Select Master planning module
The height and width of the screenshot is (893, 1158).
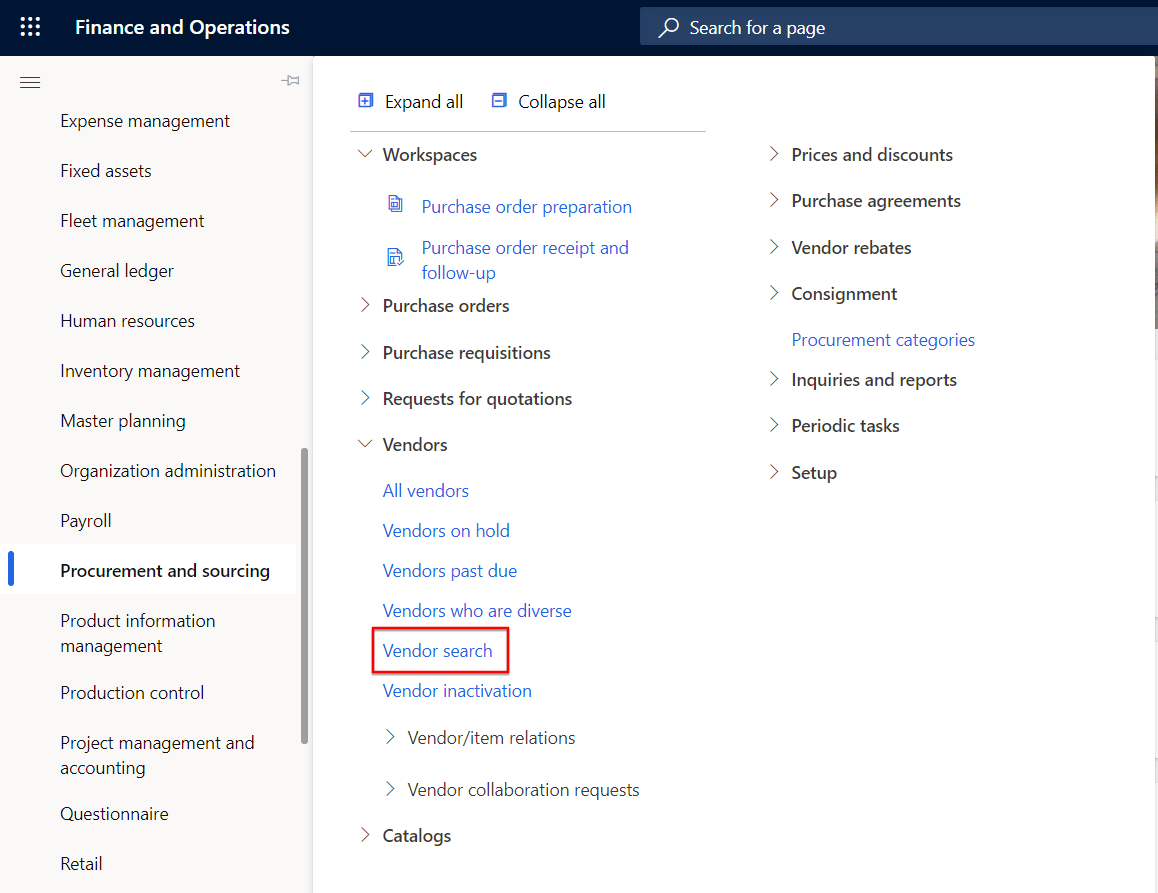123,421
